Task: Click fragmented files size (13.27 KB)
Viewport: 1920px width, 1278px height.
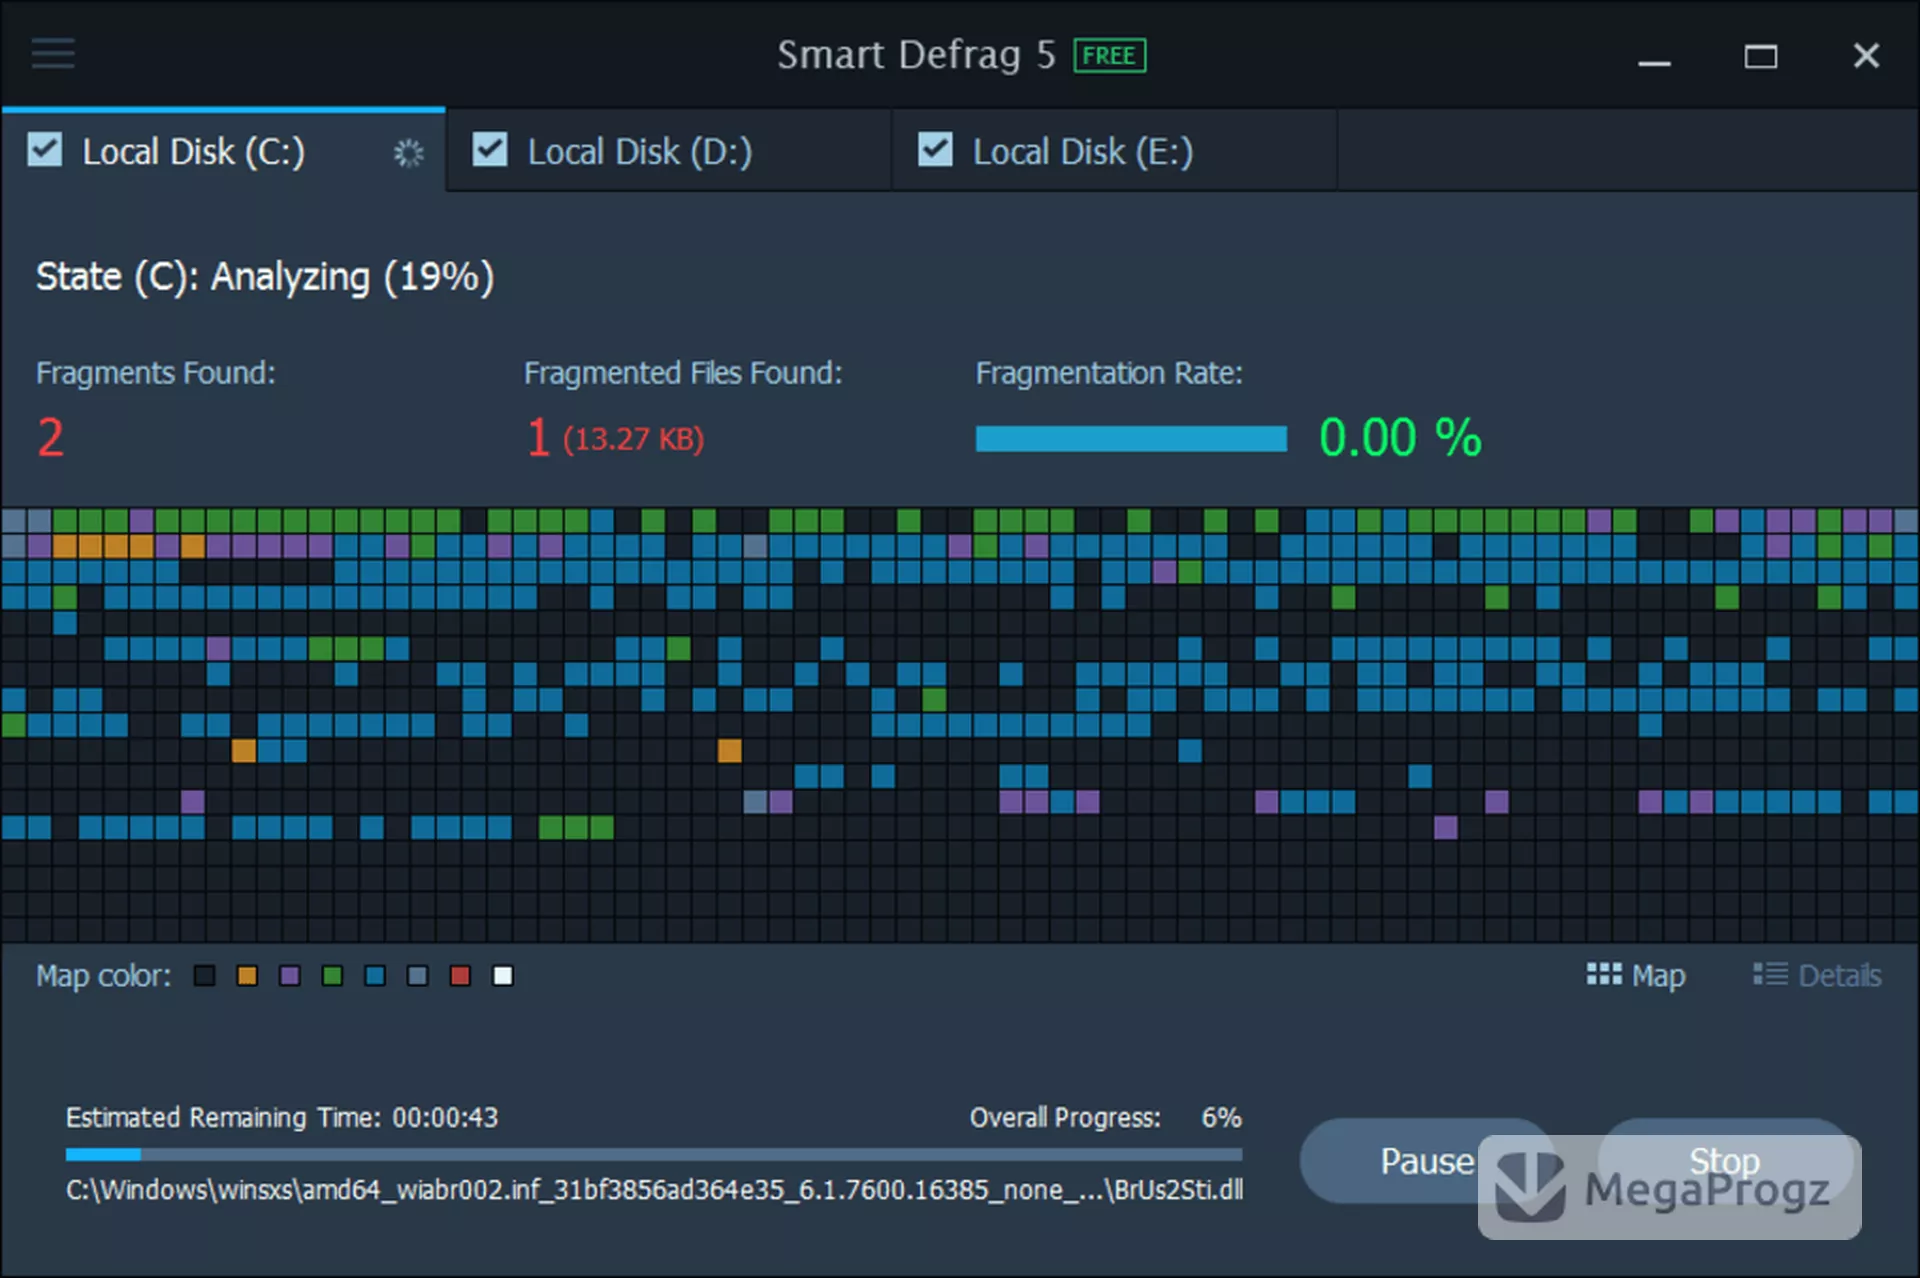Action: pyautogui.click(x=633, y=439)
